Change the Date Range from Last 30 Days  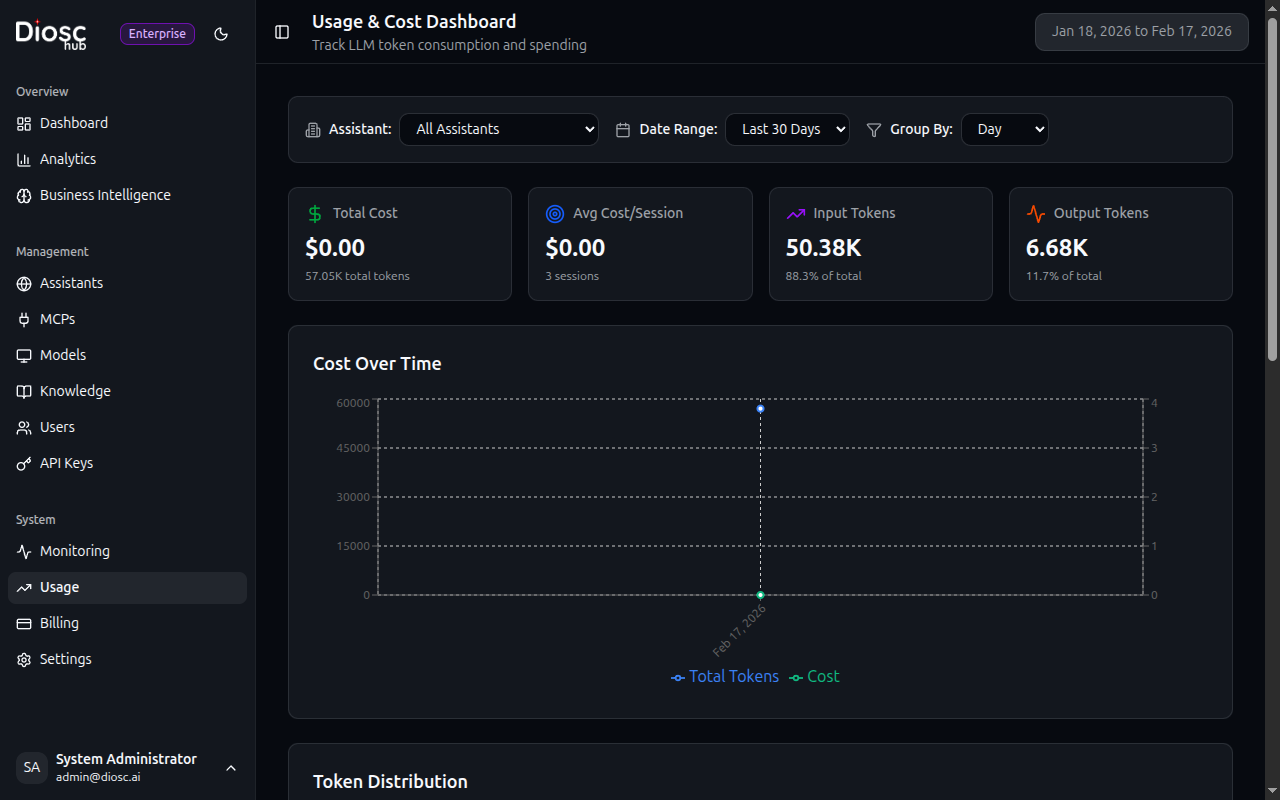(787, 129)
